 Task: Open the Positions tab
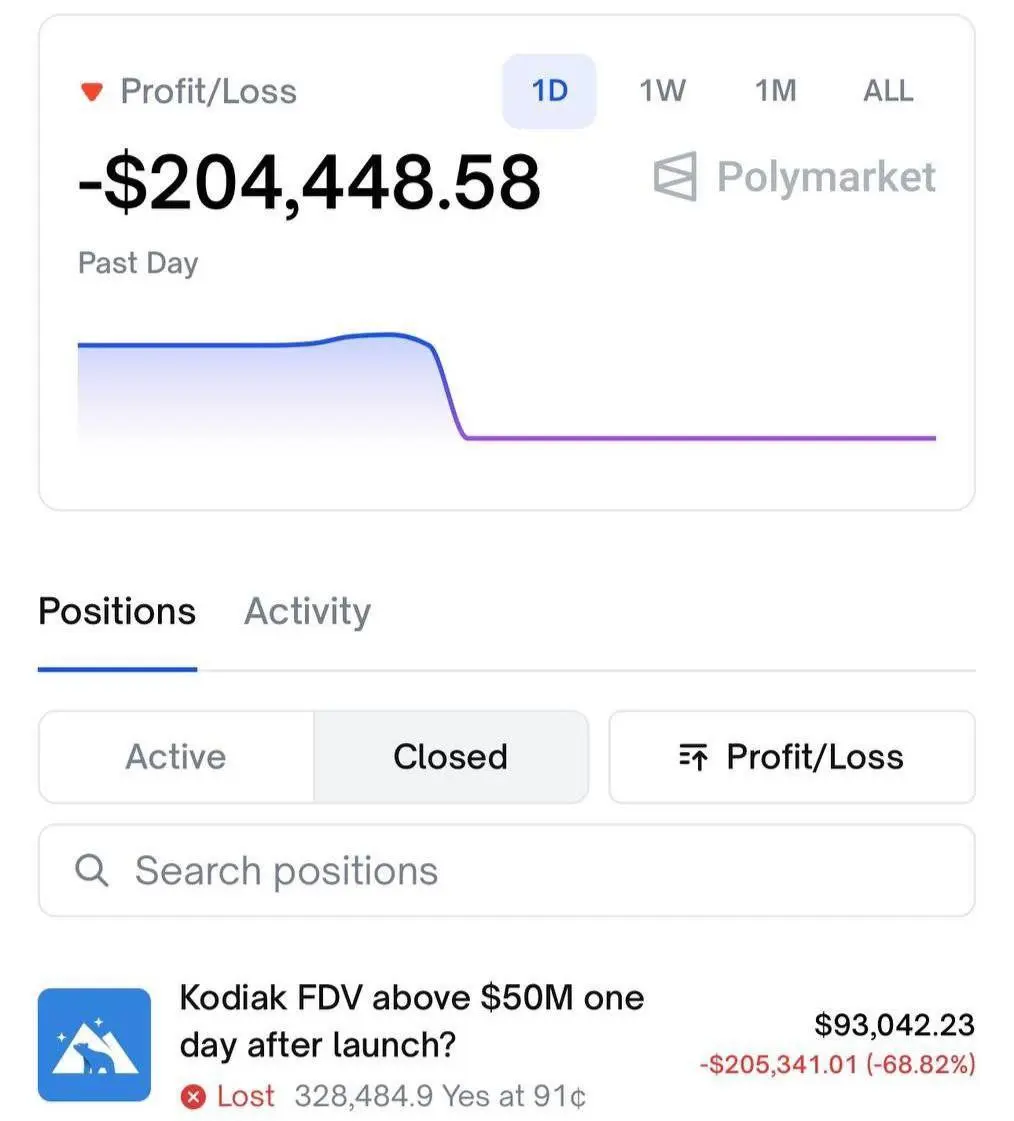click(x=117, y=611)
